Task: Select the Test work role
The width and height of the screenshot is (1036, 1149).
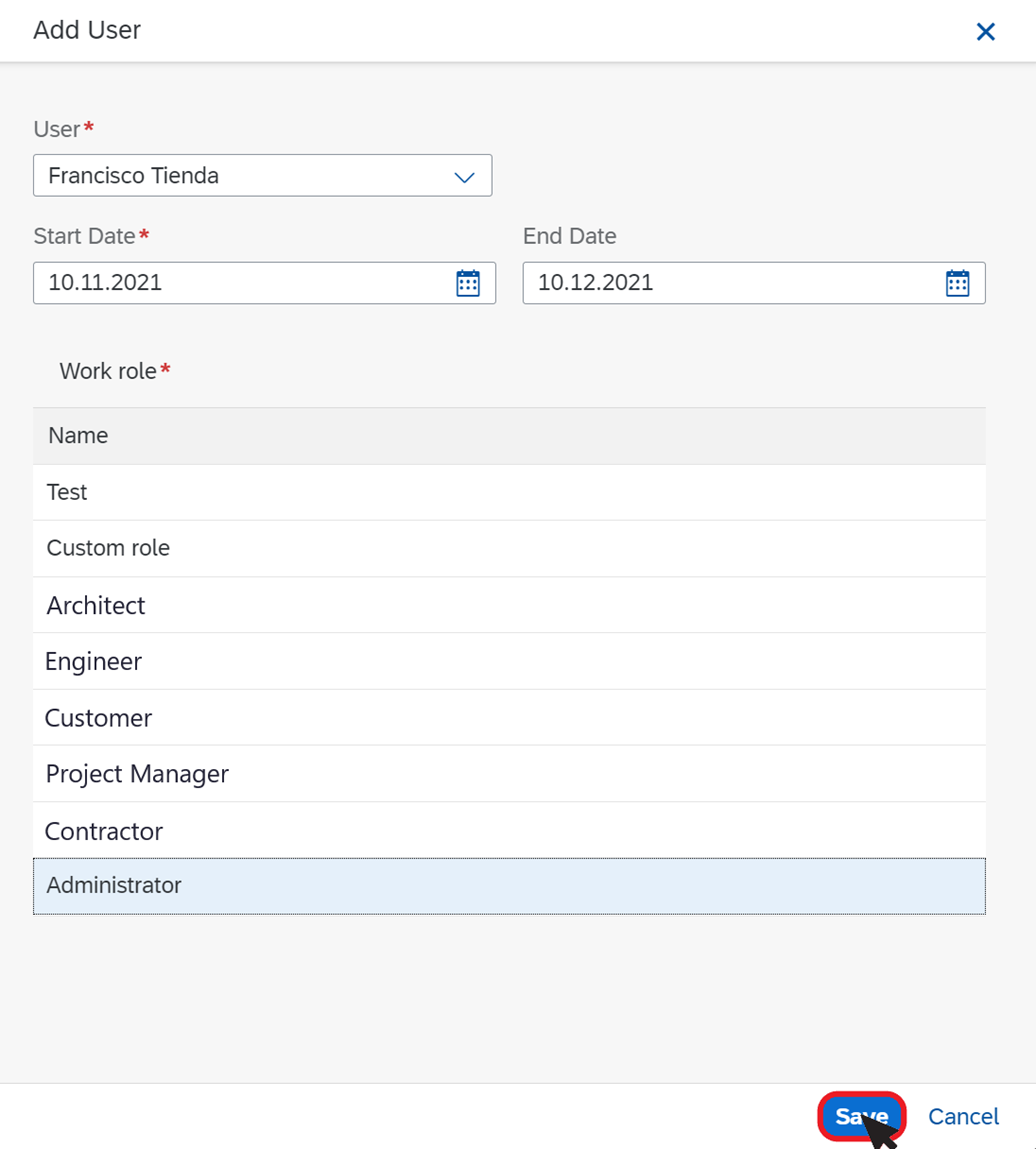Action: point(509,492)
